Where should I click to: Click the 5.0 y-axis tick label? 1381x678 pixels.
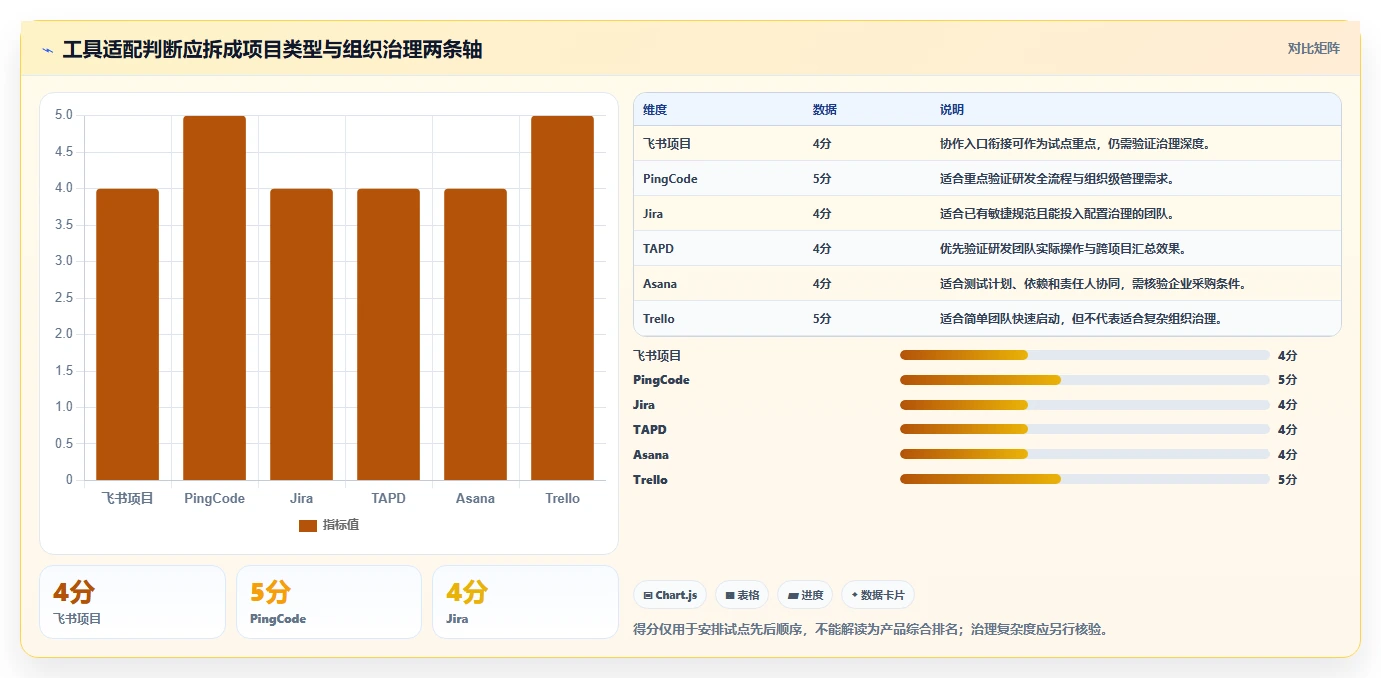(64, 115)
